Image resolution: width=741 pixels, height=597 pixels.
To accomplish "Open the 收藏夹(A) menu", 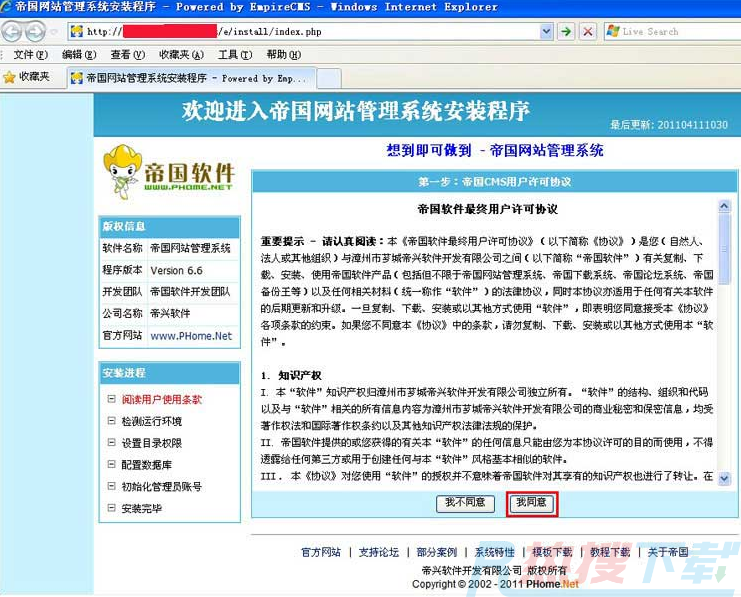I will coord(181,55).
